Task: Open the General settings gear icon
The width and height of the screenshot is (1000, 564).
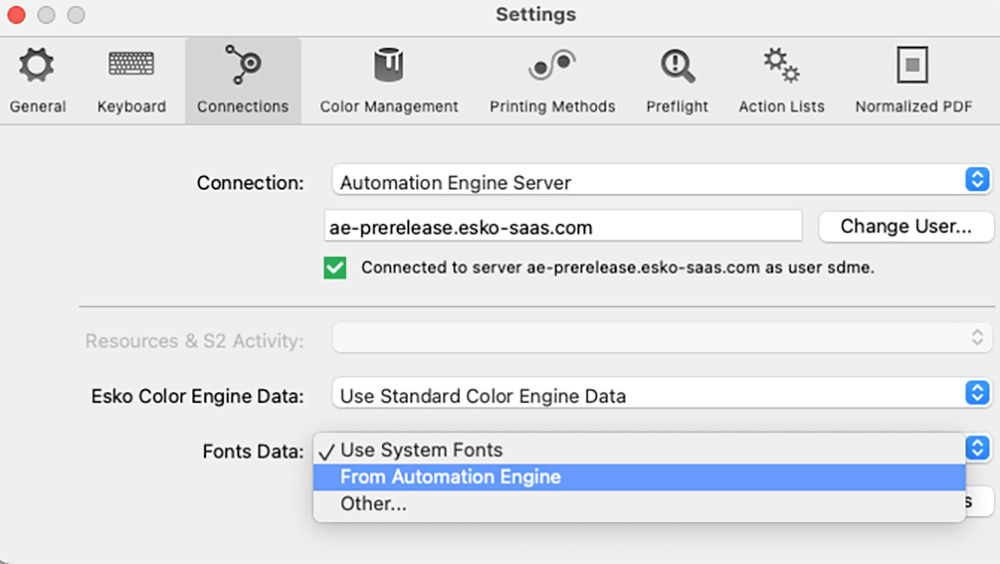Action: click(x=37, y=67)
